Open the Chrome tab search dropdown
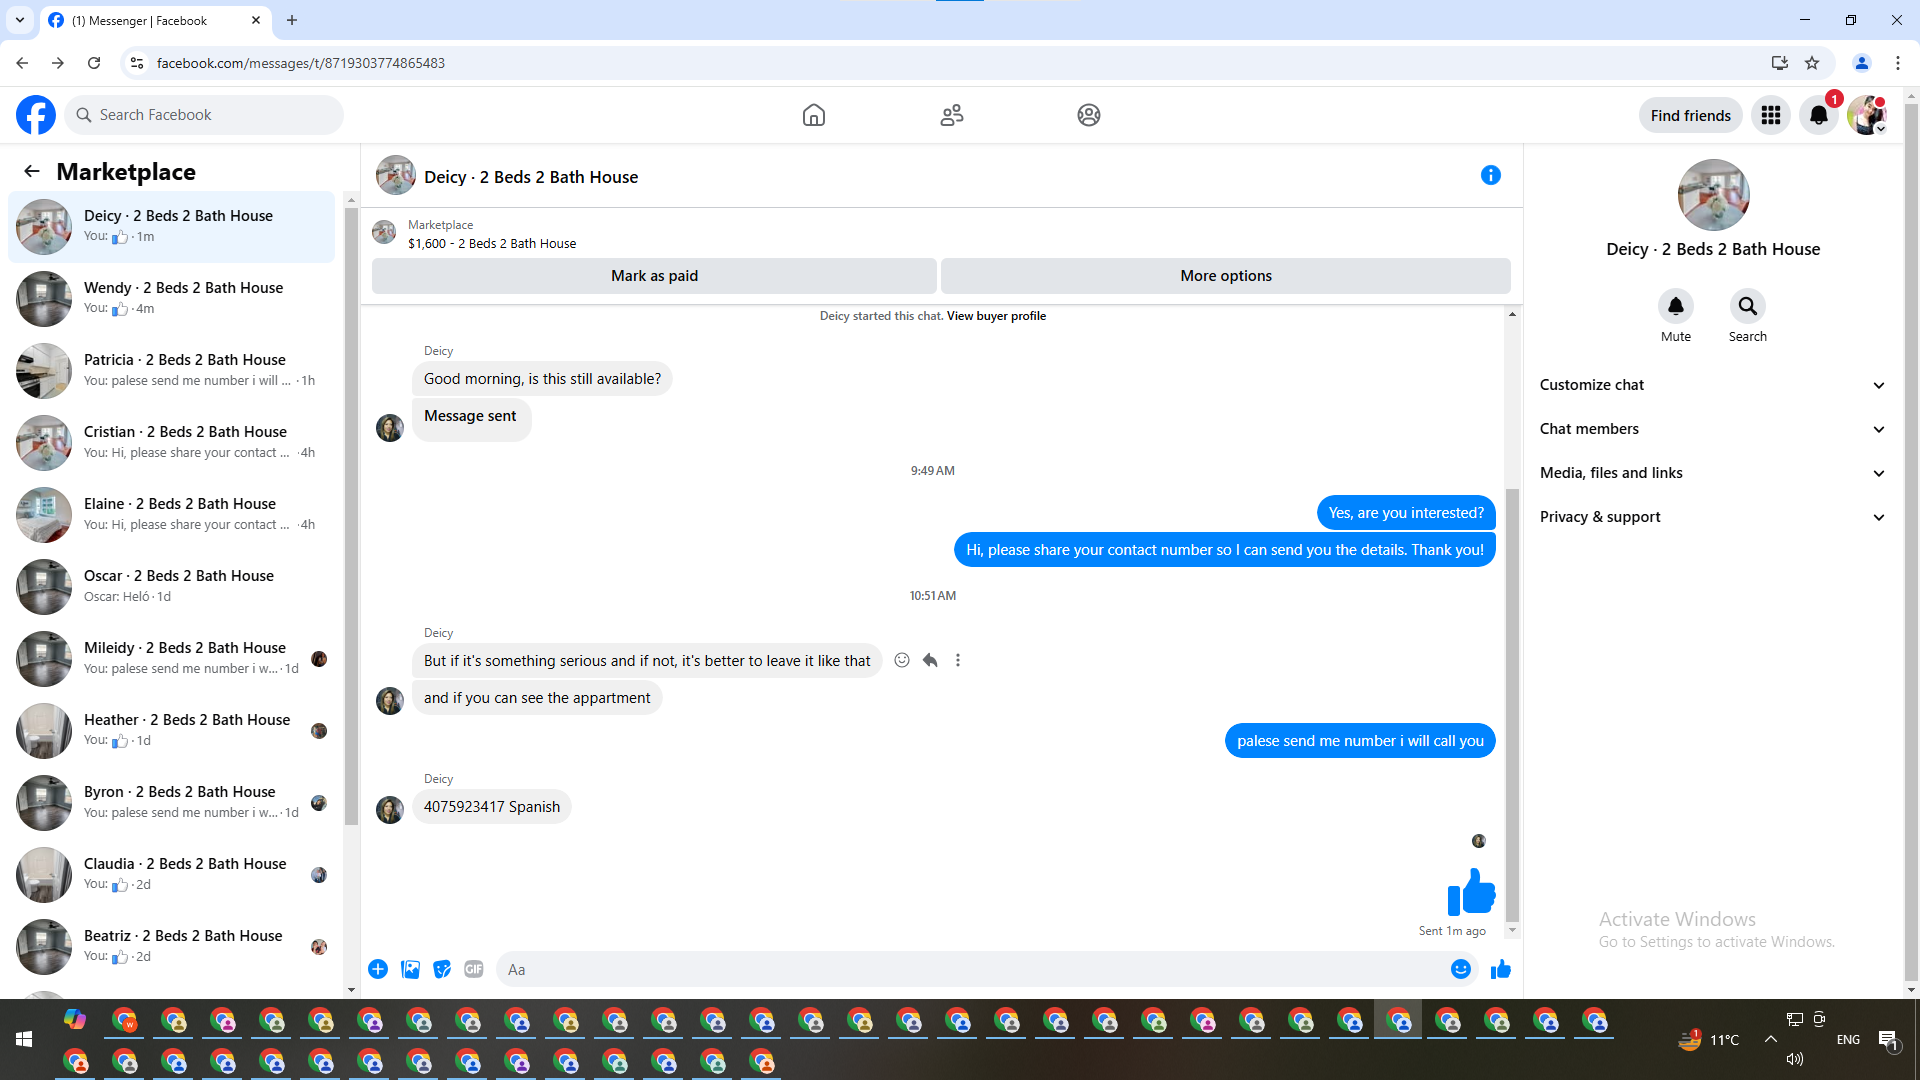The image size is (1920, 1080). [x=20, y=20]
